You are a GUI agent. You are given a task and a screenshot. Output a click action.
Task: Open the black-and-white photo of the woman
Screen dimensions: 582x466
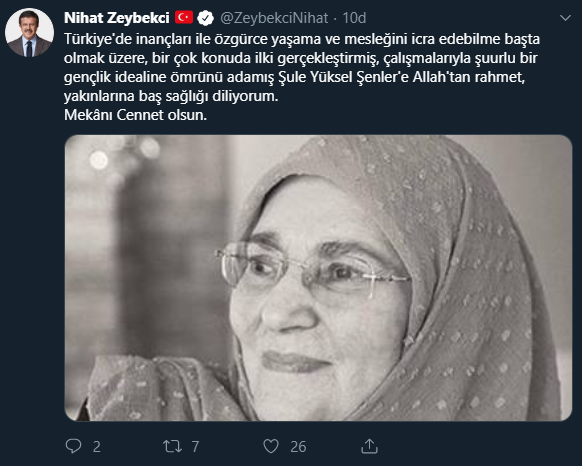point(318,278)
